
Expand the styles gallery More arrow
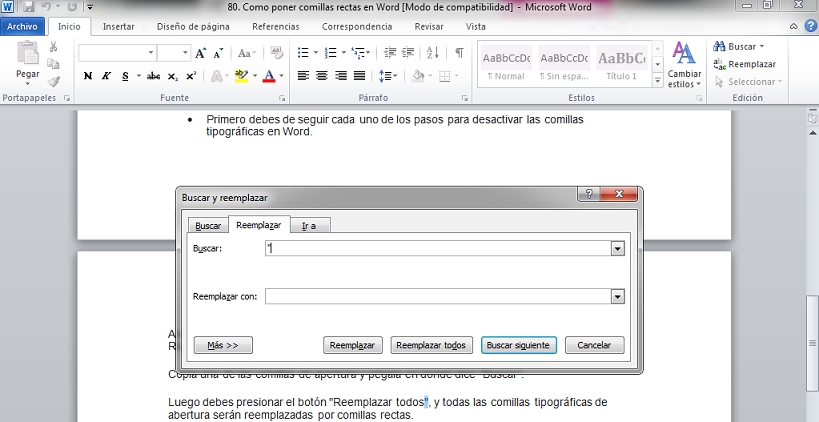658,80
